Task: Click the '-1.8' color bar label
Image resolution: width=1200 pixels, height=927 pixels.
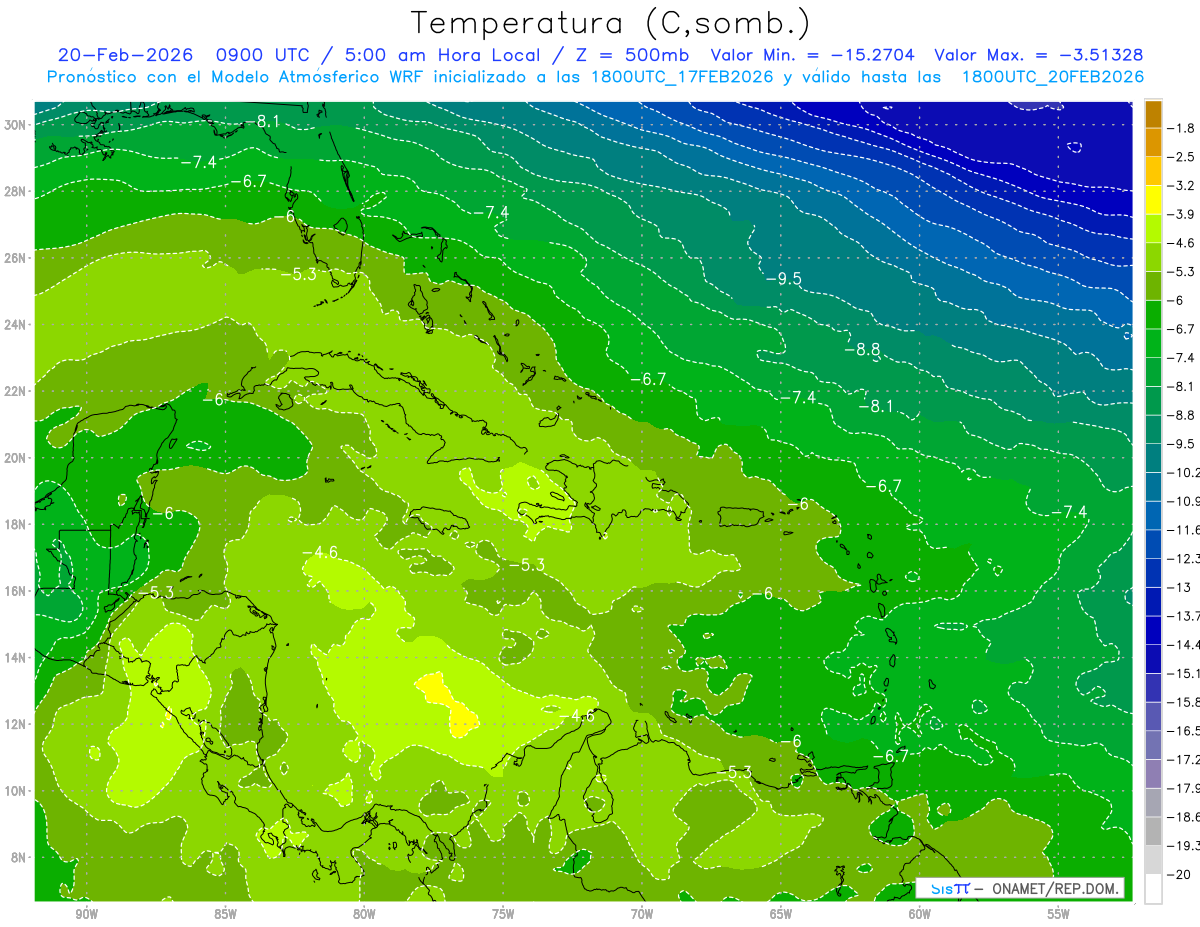Action: (x=1181, y=128)
